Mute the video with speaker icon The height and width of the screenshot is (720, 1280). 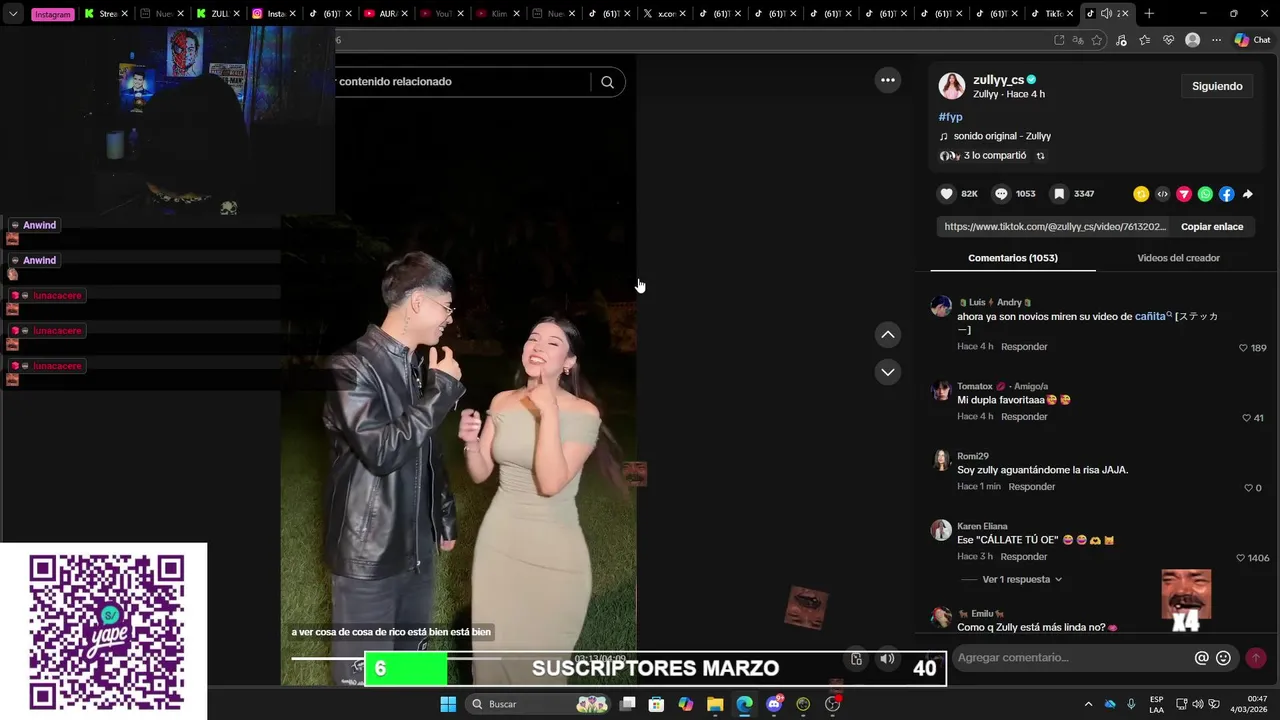pos(887,658)
